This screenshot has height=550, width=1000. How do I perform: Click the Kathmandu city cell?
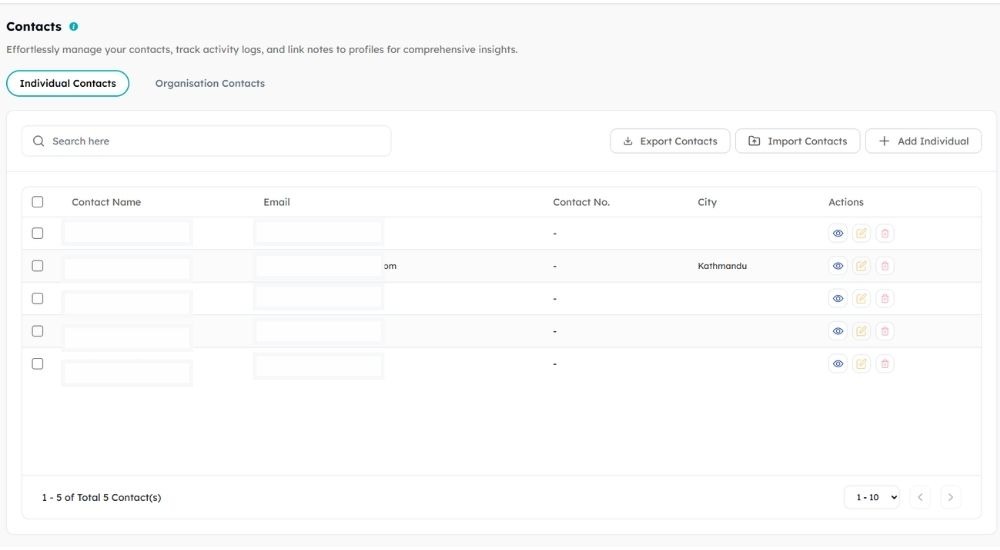(x=722, y=266)
